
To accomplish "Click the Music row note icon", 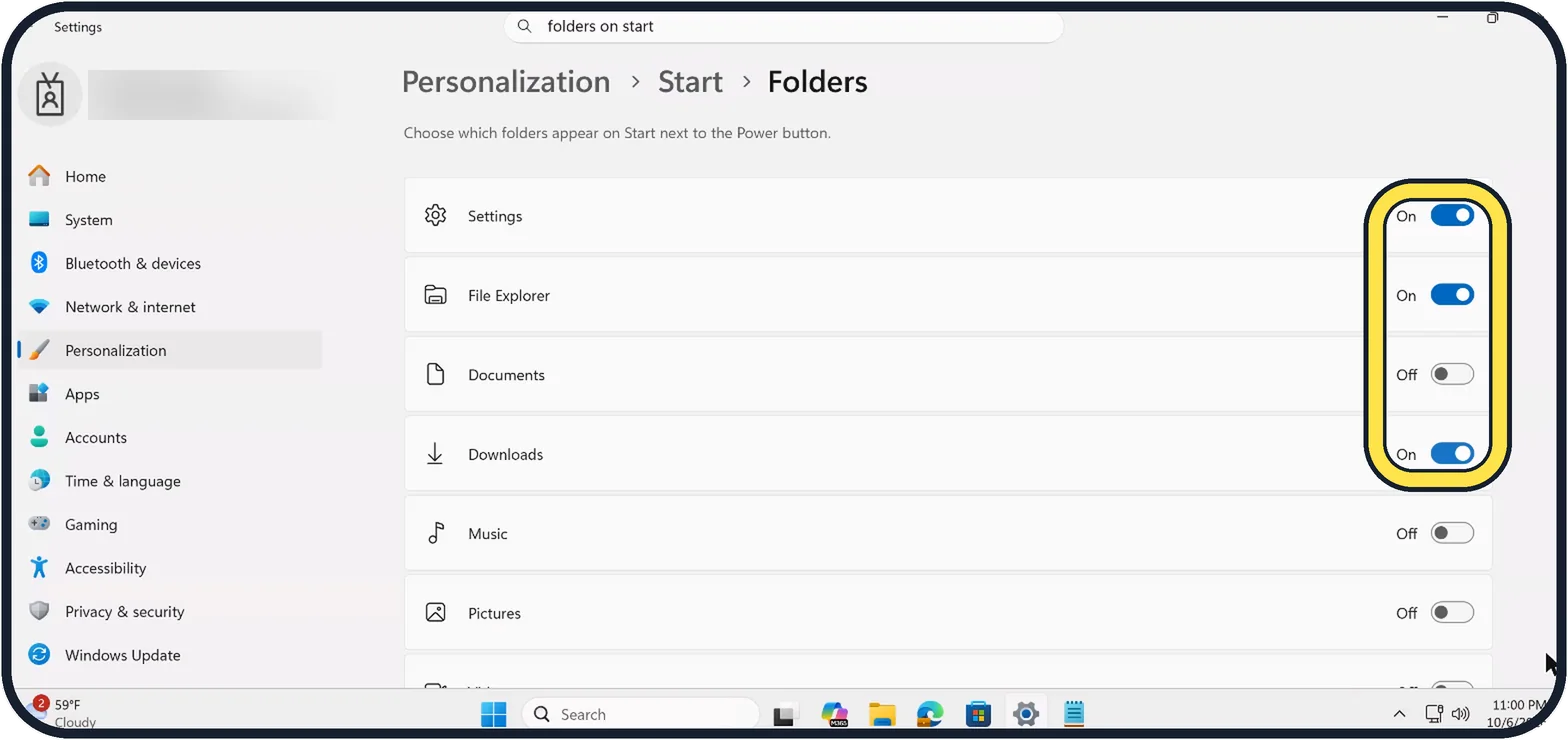I will (435, 534).
